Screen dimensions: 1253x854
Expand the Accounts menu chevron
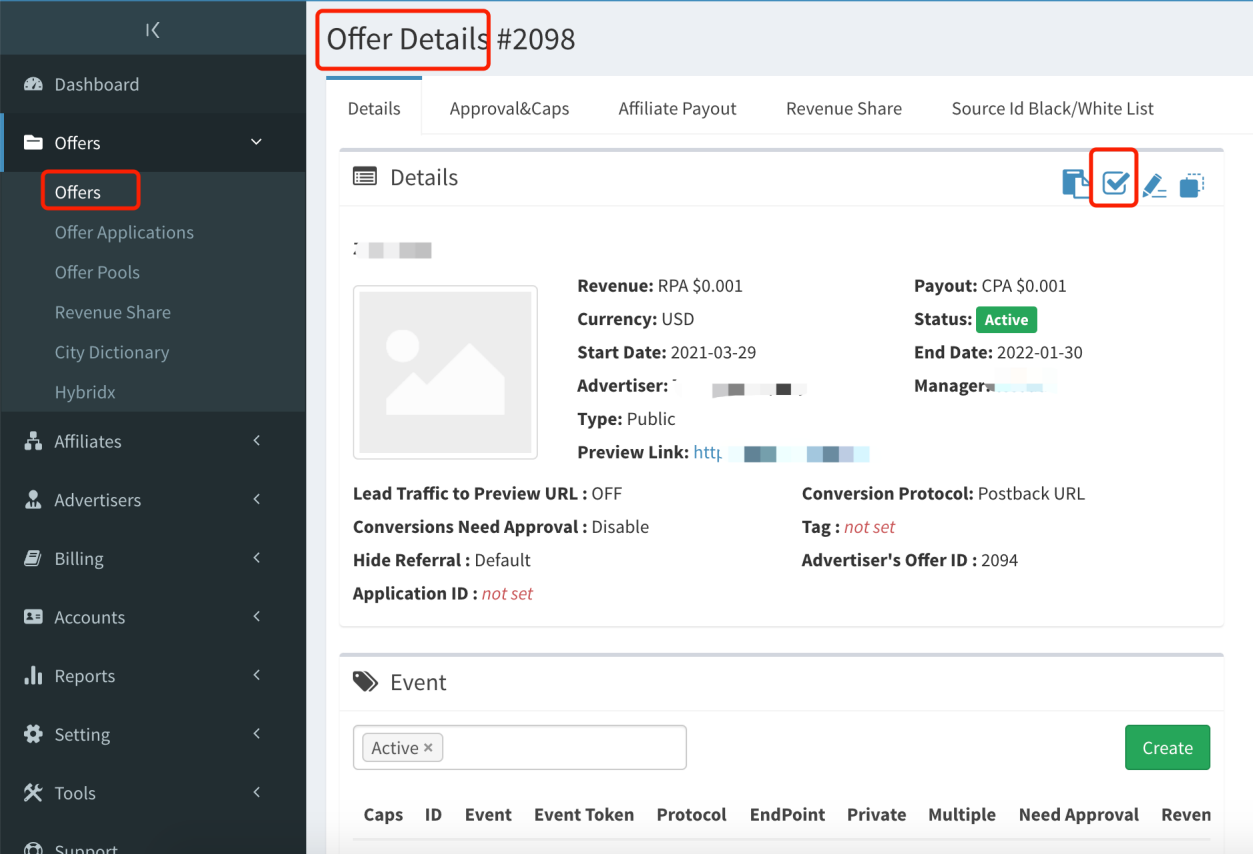coord(257,616)
